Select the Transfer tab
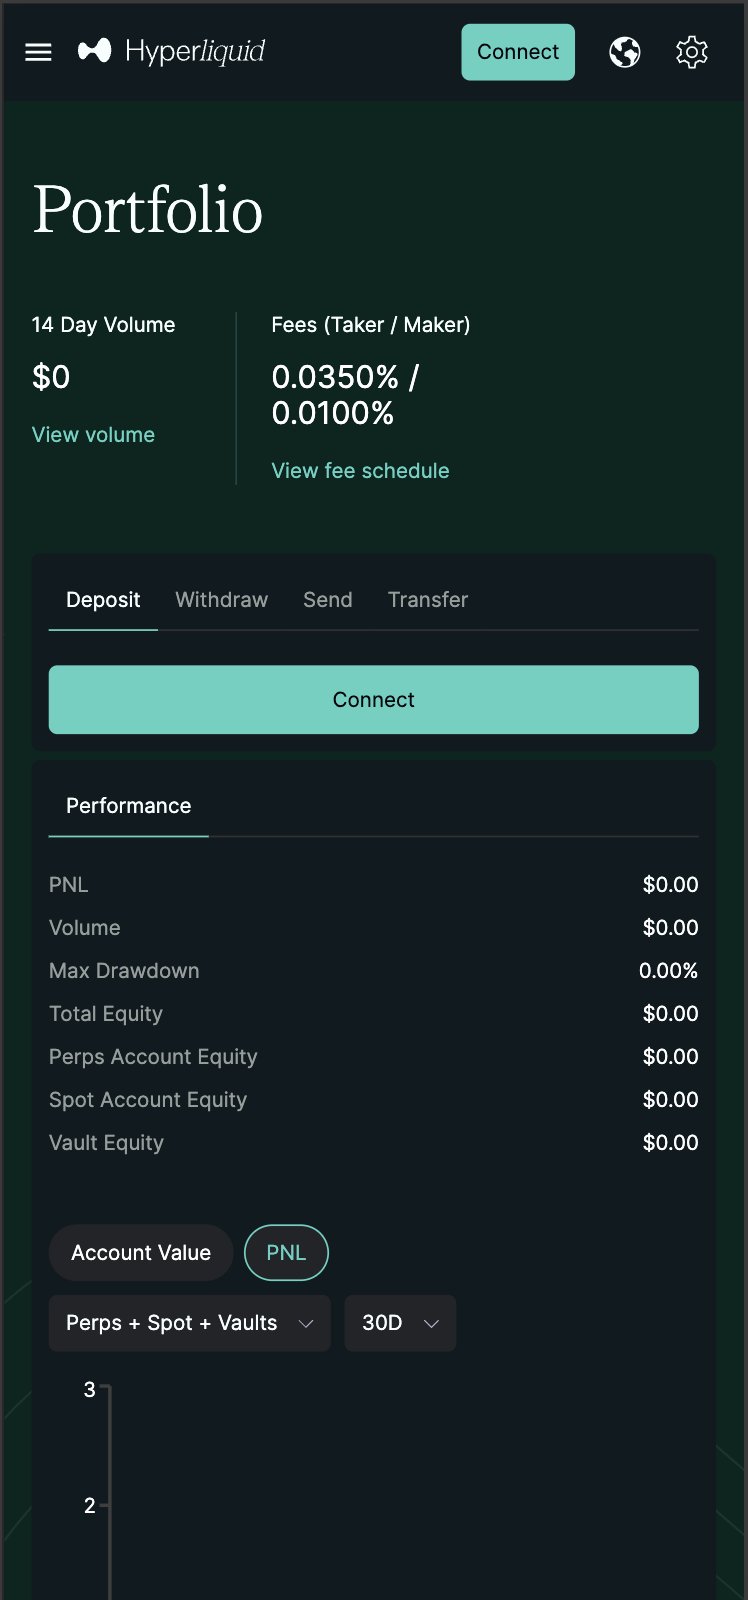Image resolution: width=748 pixels, height=1600 pixels. tap(427, 599)
